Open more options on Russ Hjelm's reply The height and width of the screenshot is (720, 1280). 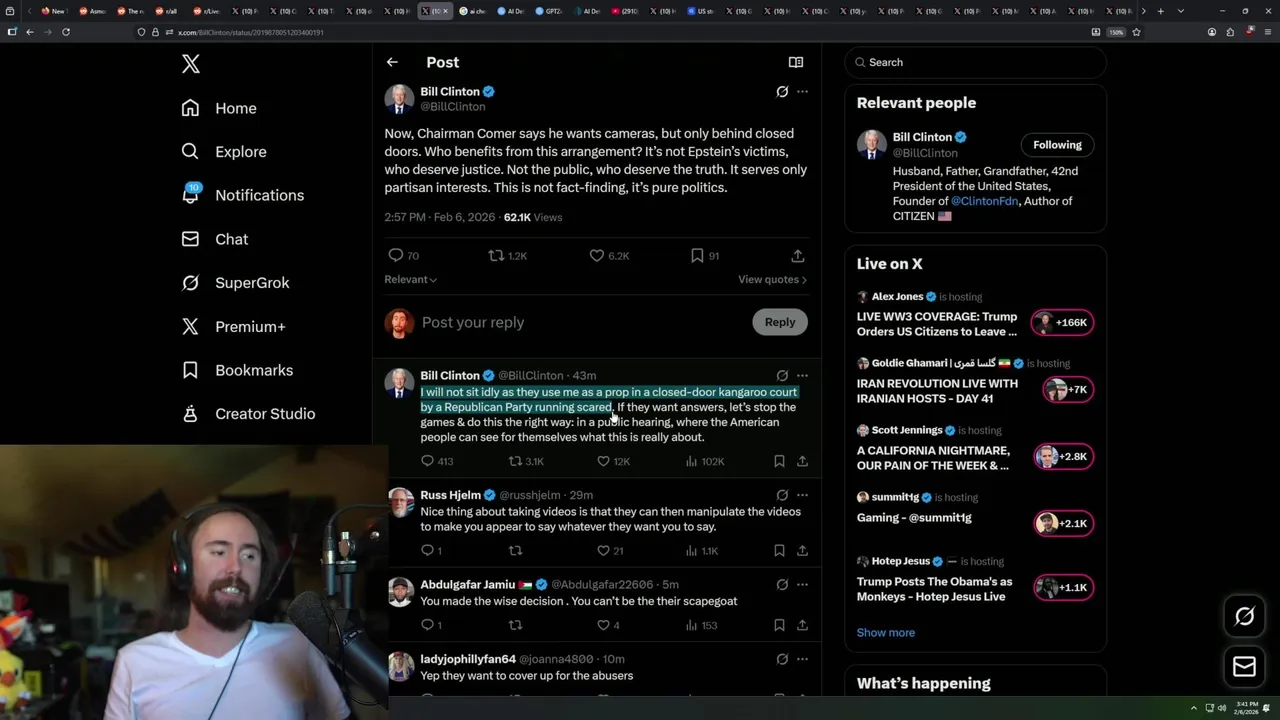pos(802,495)
